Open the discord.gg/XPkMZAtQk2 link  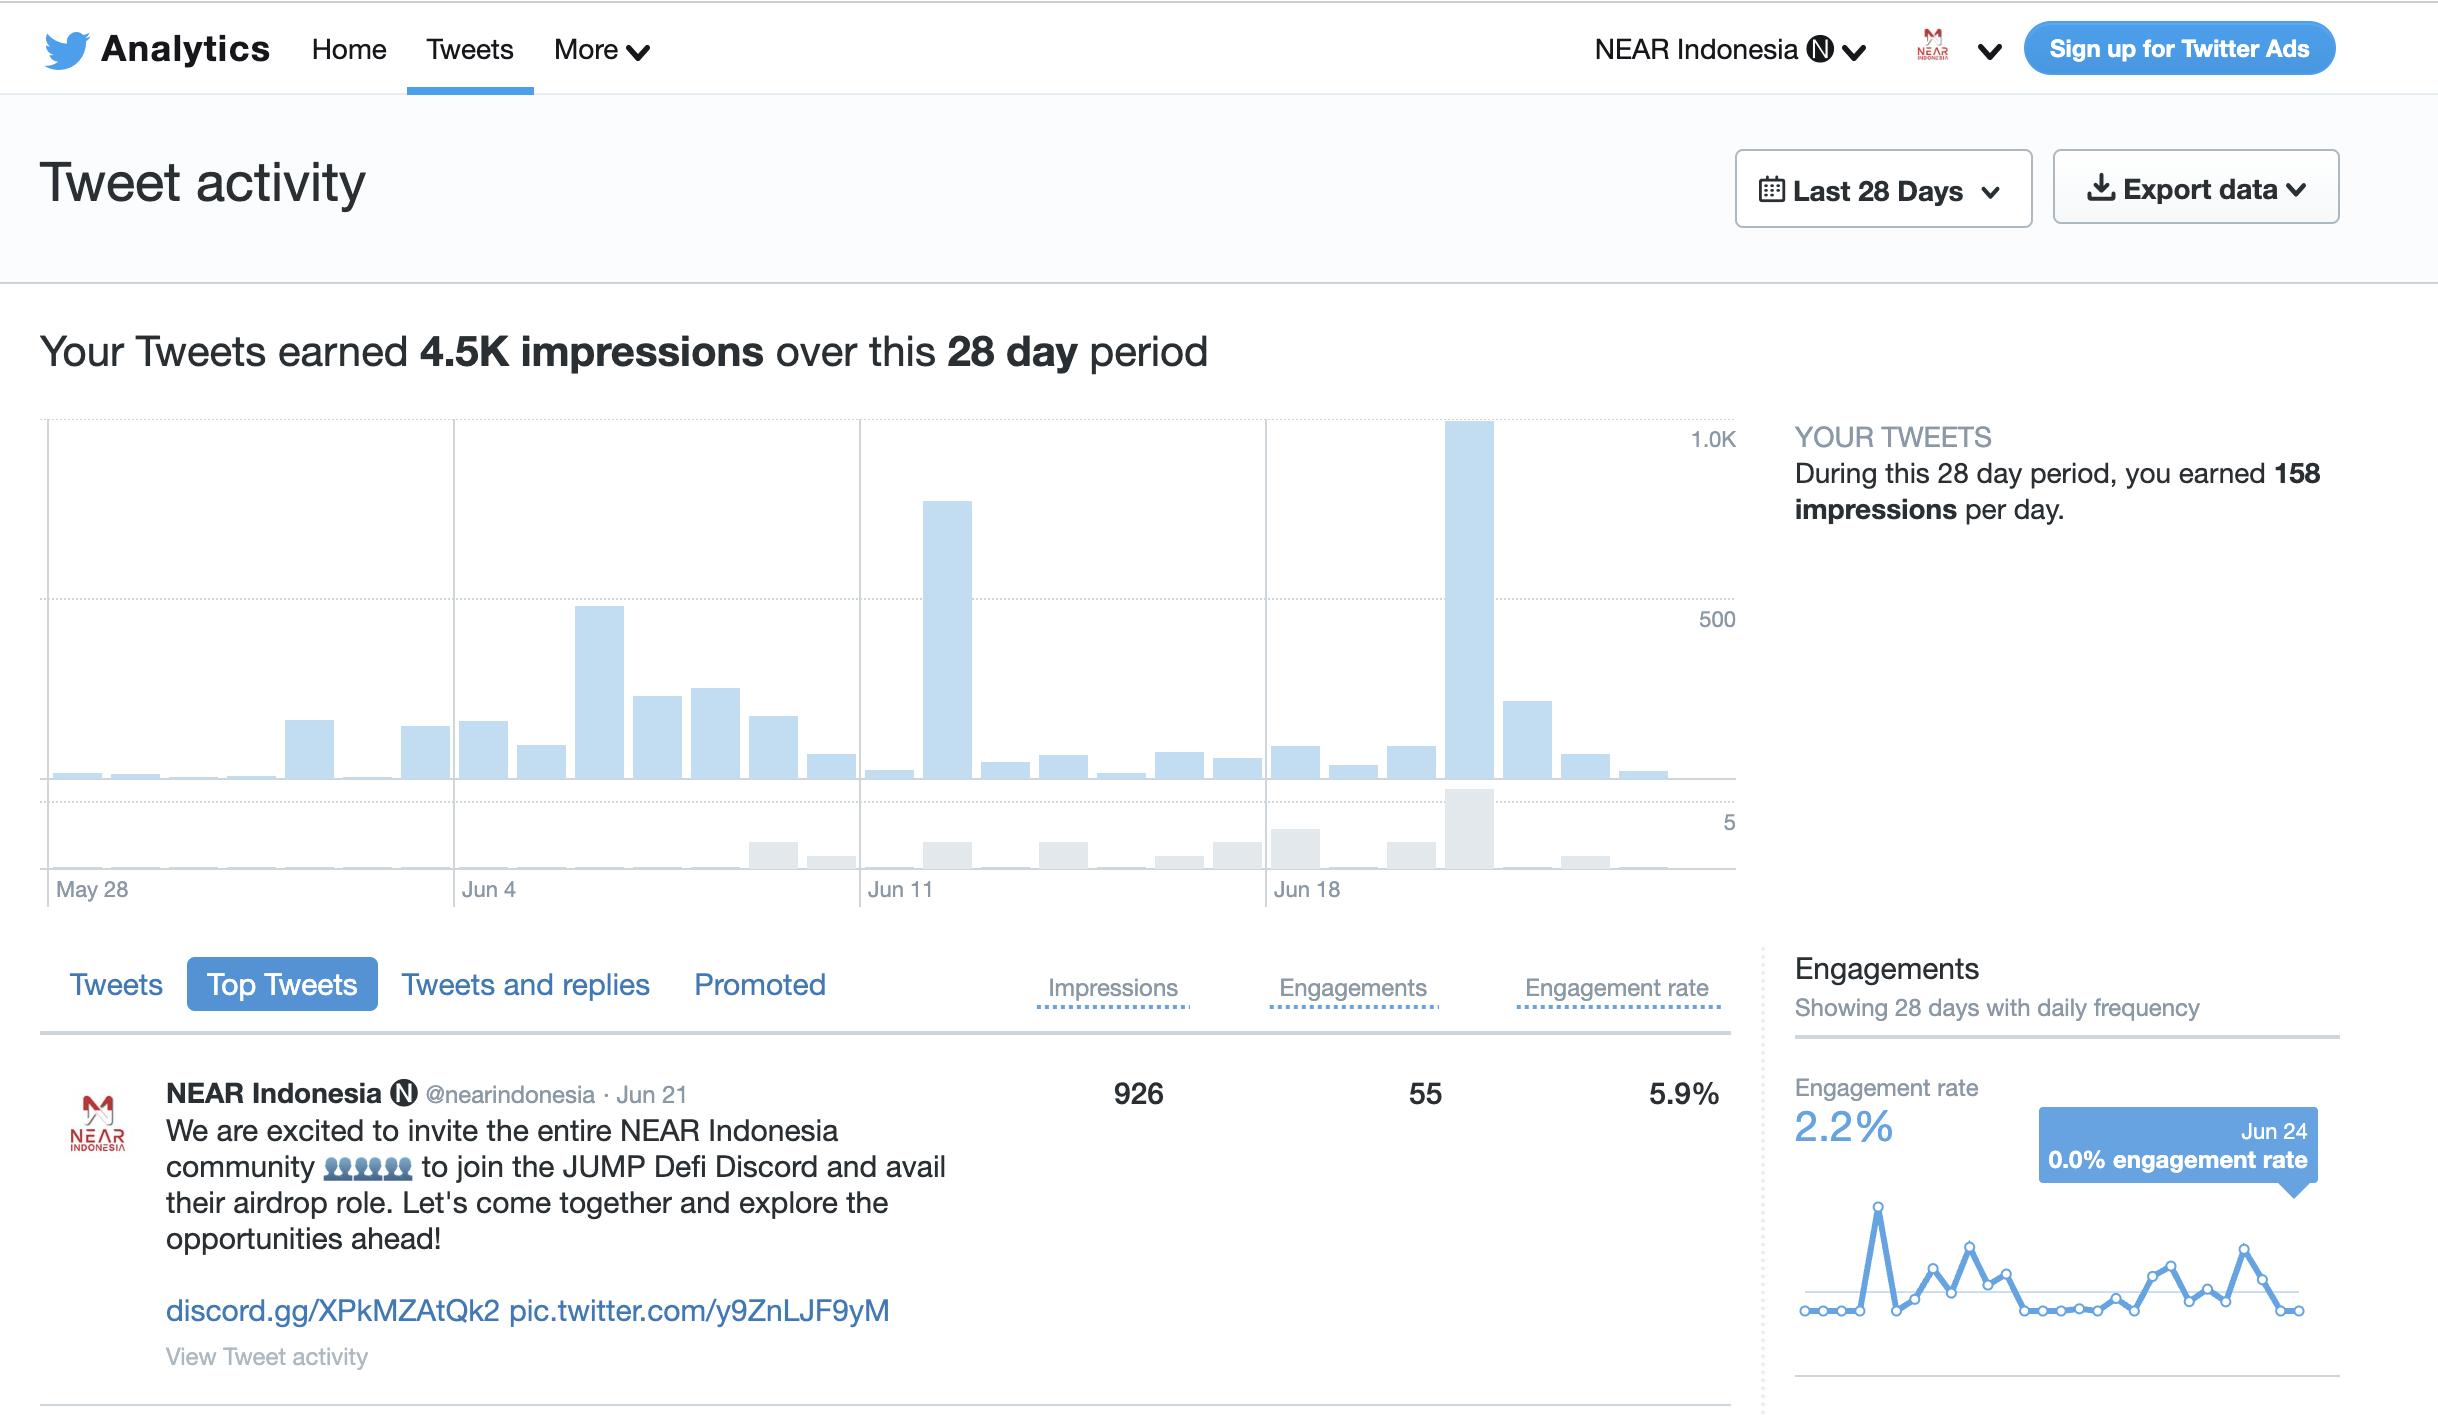[332, 1310]
